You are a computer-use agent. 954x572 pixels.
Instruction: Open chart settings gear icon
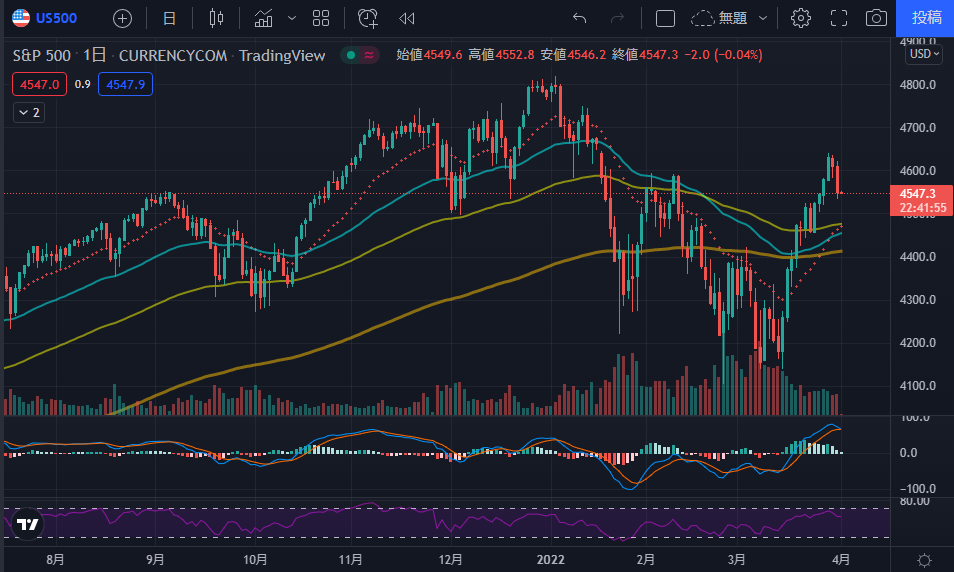[x=801, y=18]
